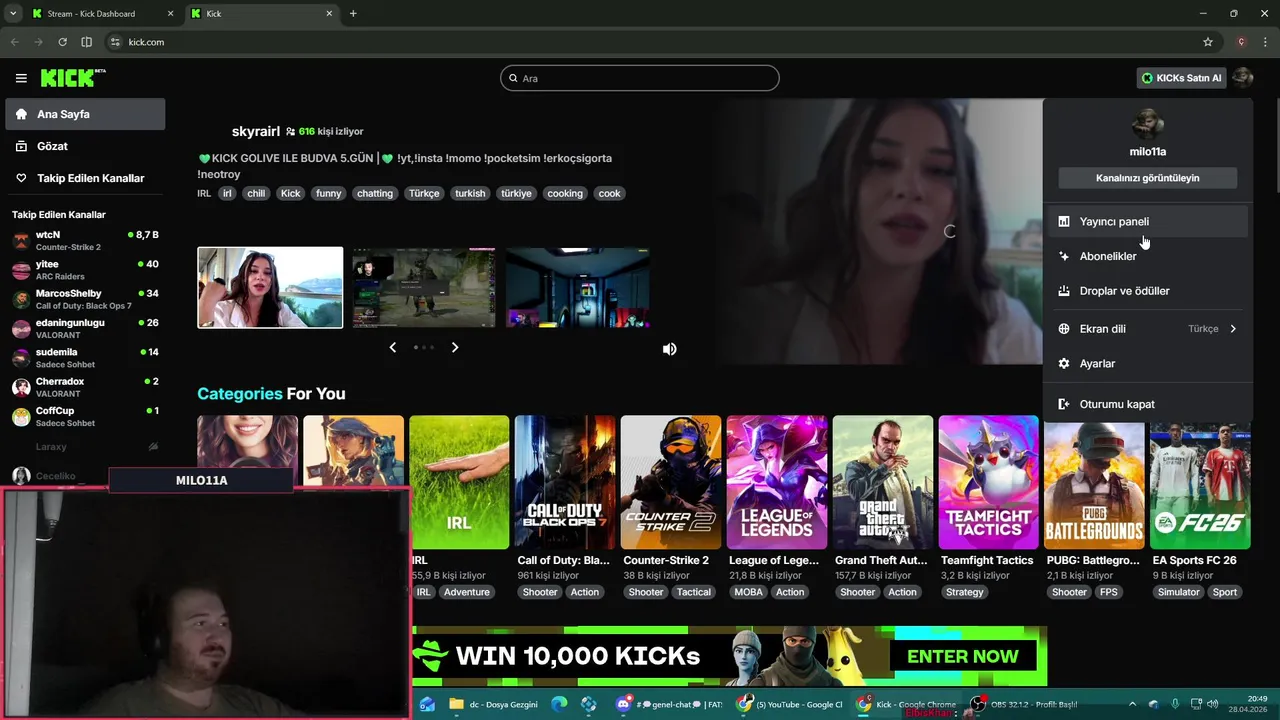The width and height of the screenshot is (1280, 720).
Task: Open wtcN channel in followed list
Action: pos(85,240)
